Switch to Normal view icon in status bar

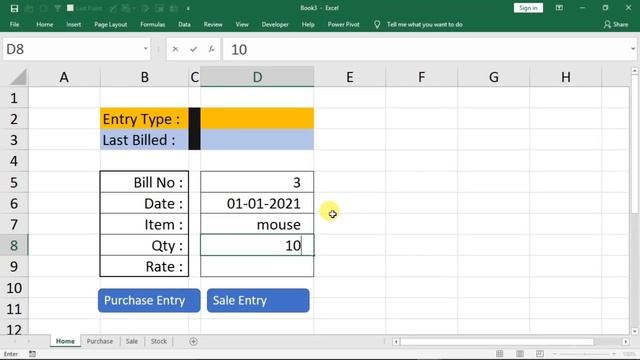coord(500,354)
